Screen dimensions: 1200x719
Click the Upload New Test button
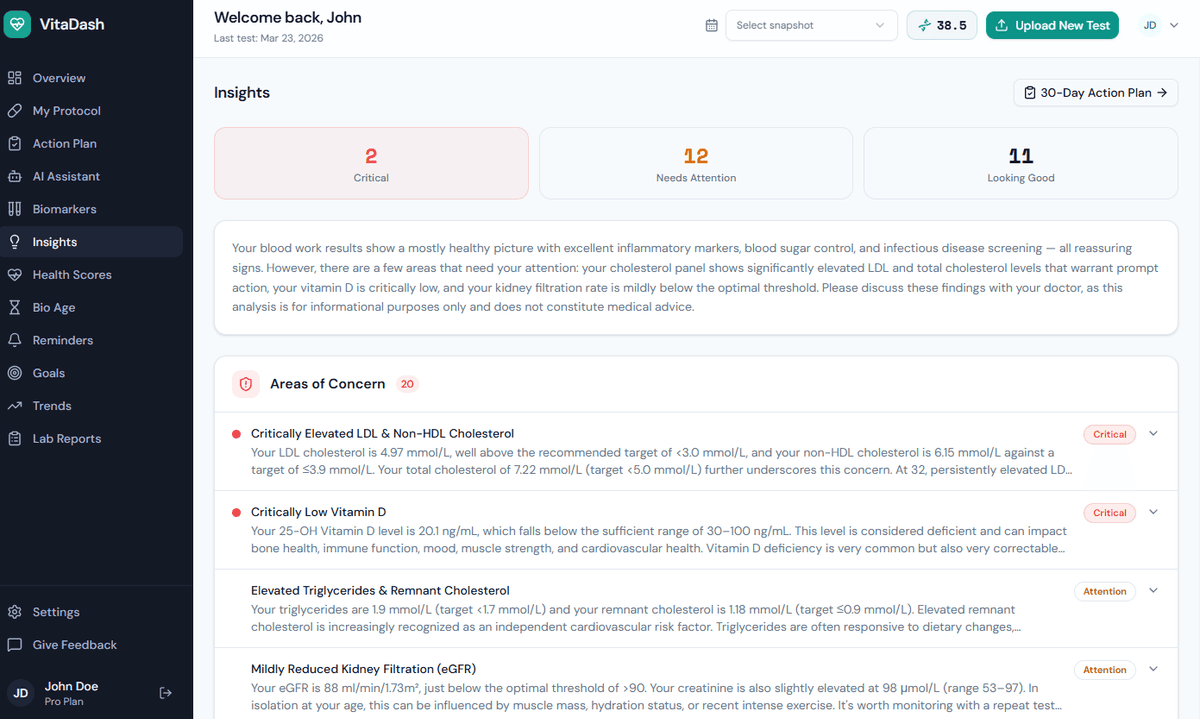[1052, 25]
